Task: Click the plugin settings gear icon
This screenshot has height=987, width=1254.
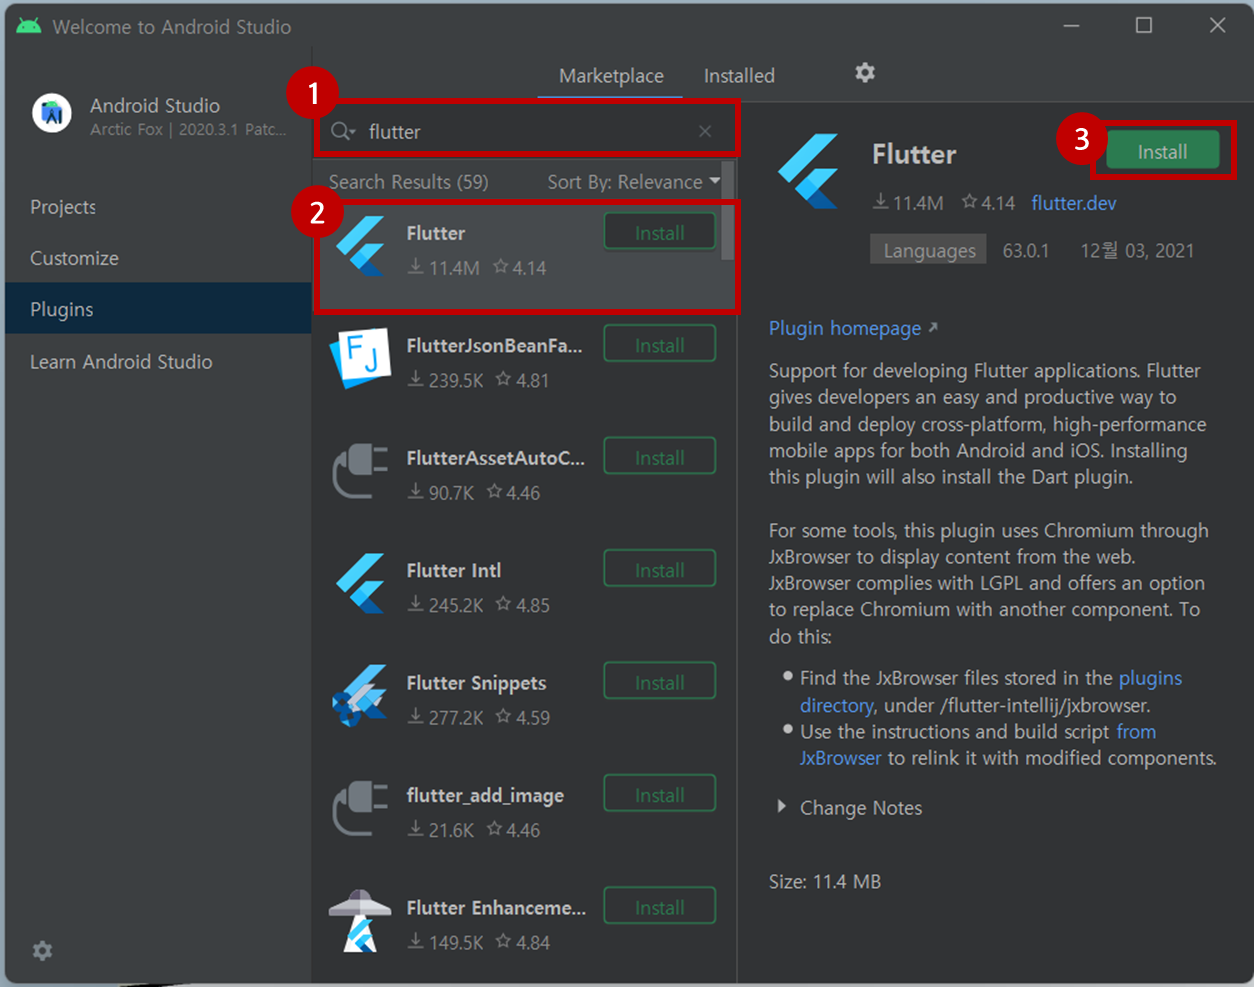Action: (865, 73)
